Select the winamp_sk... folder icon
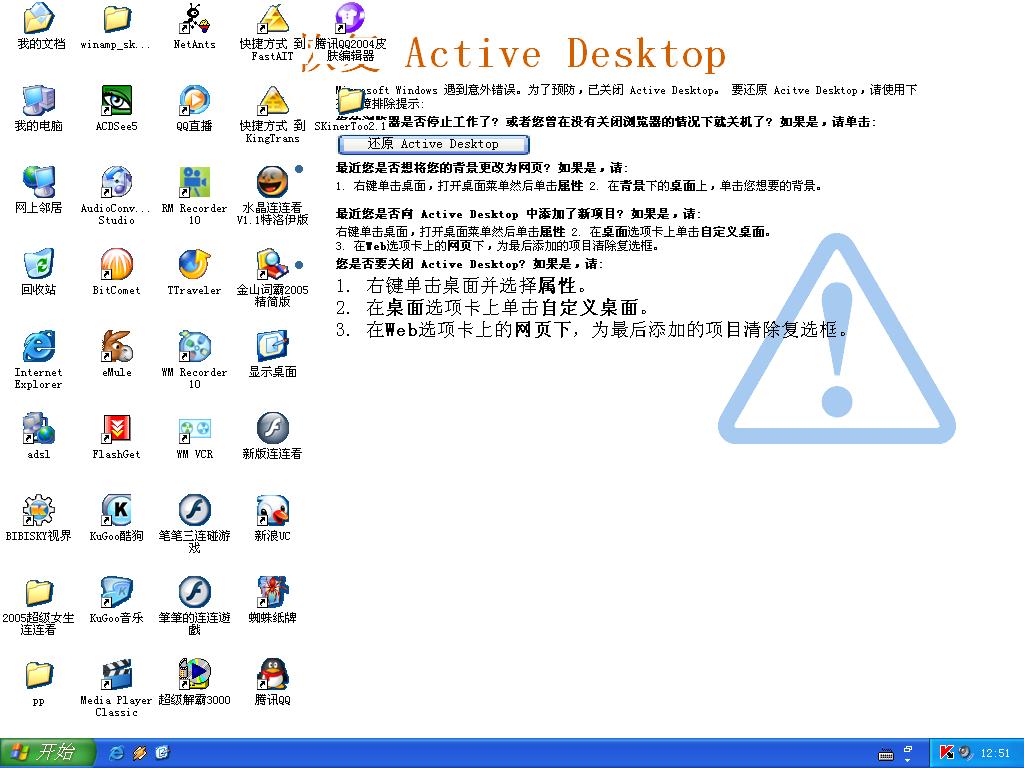The height and width of the screenshot is (768, 1024). pos(116,18)
